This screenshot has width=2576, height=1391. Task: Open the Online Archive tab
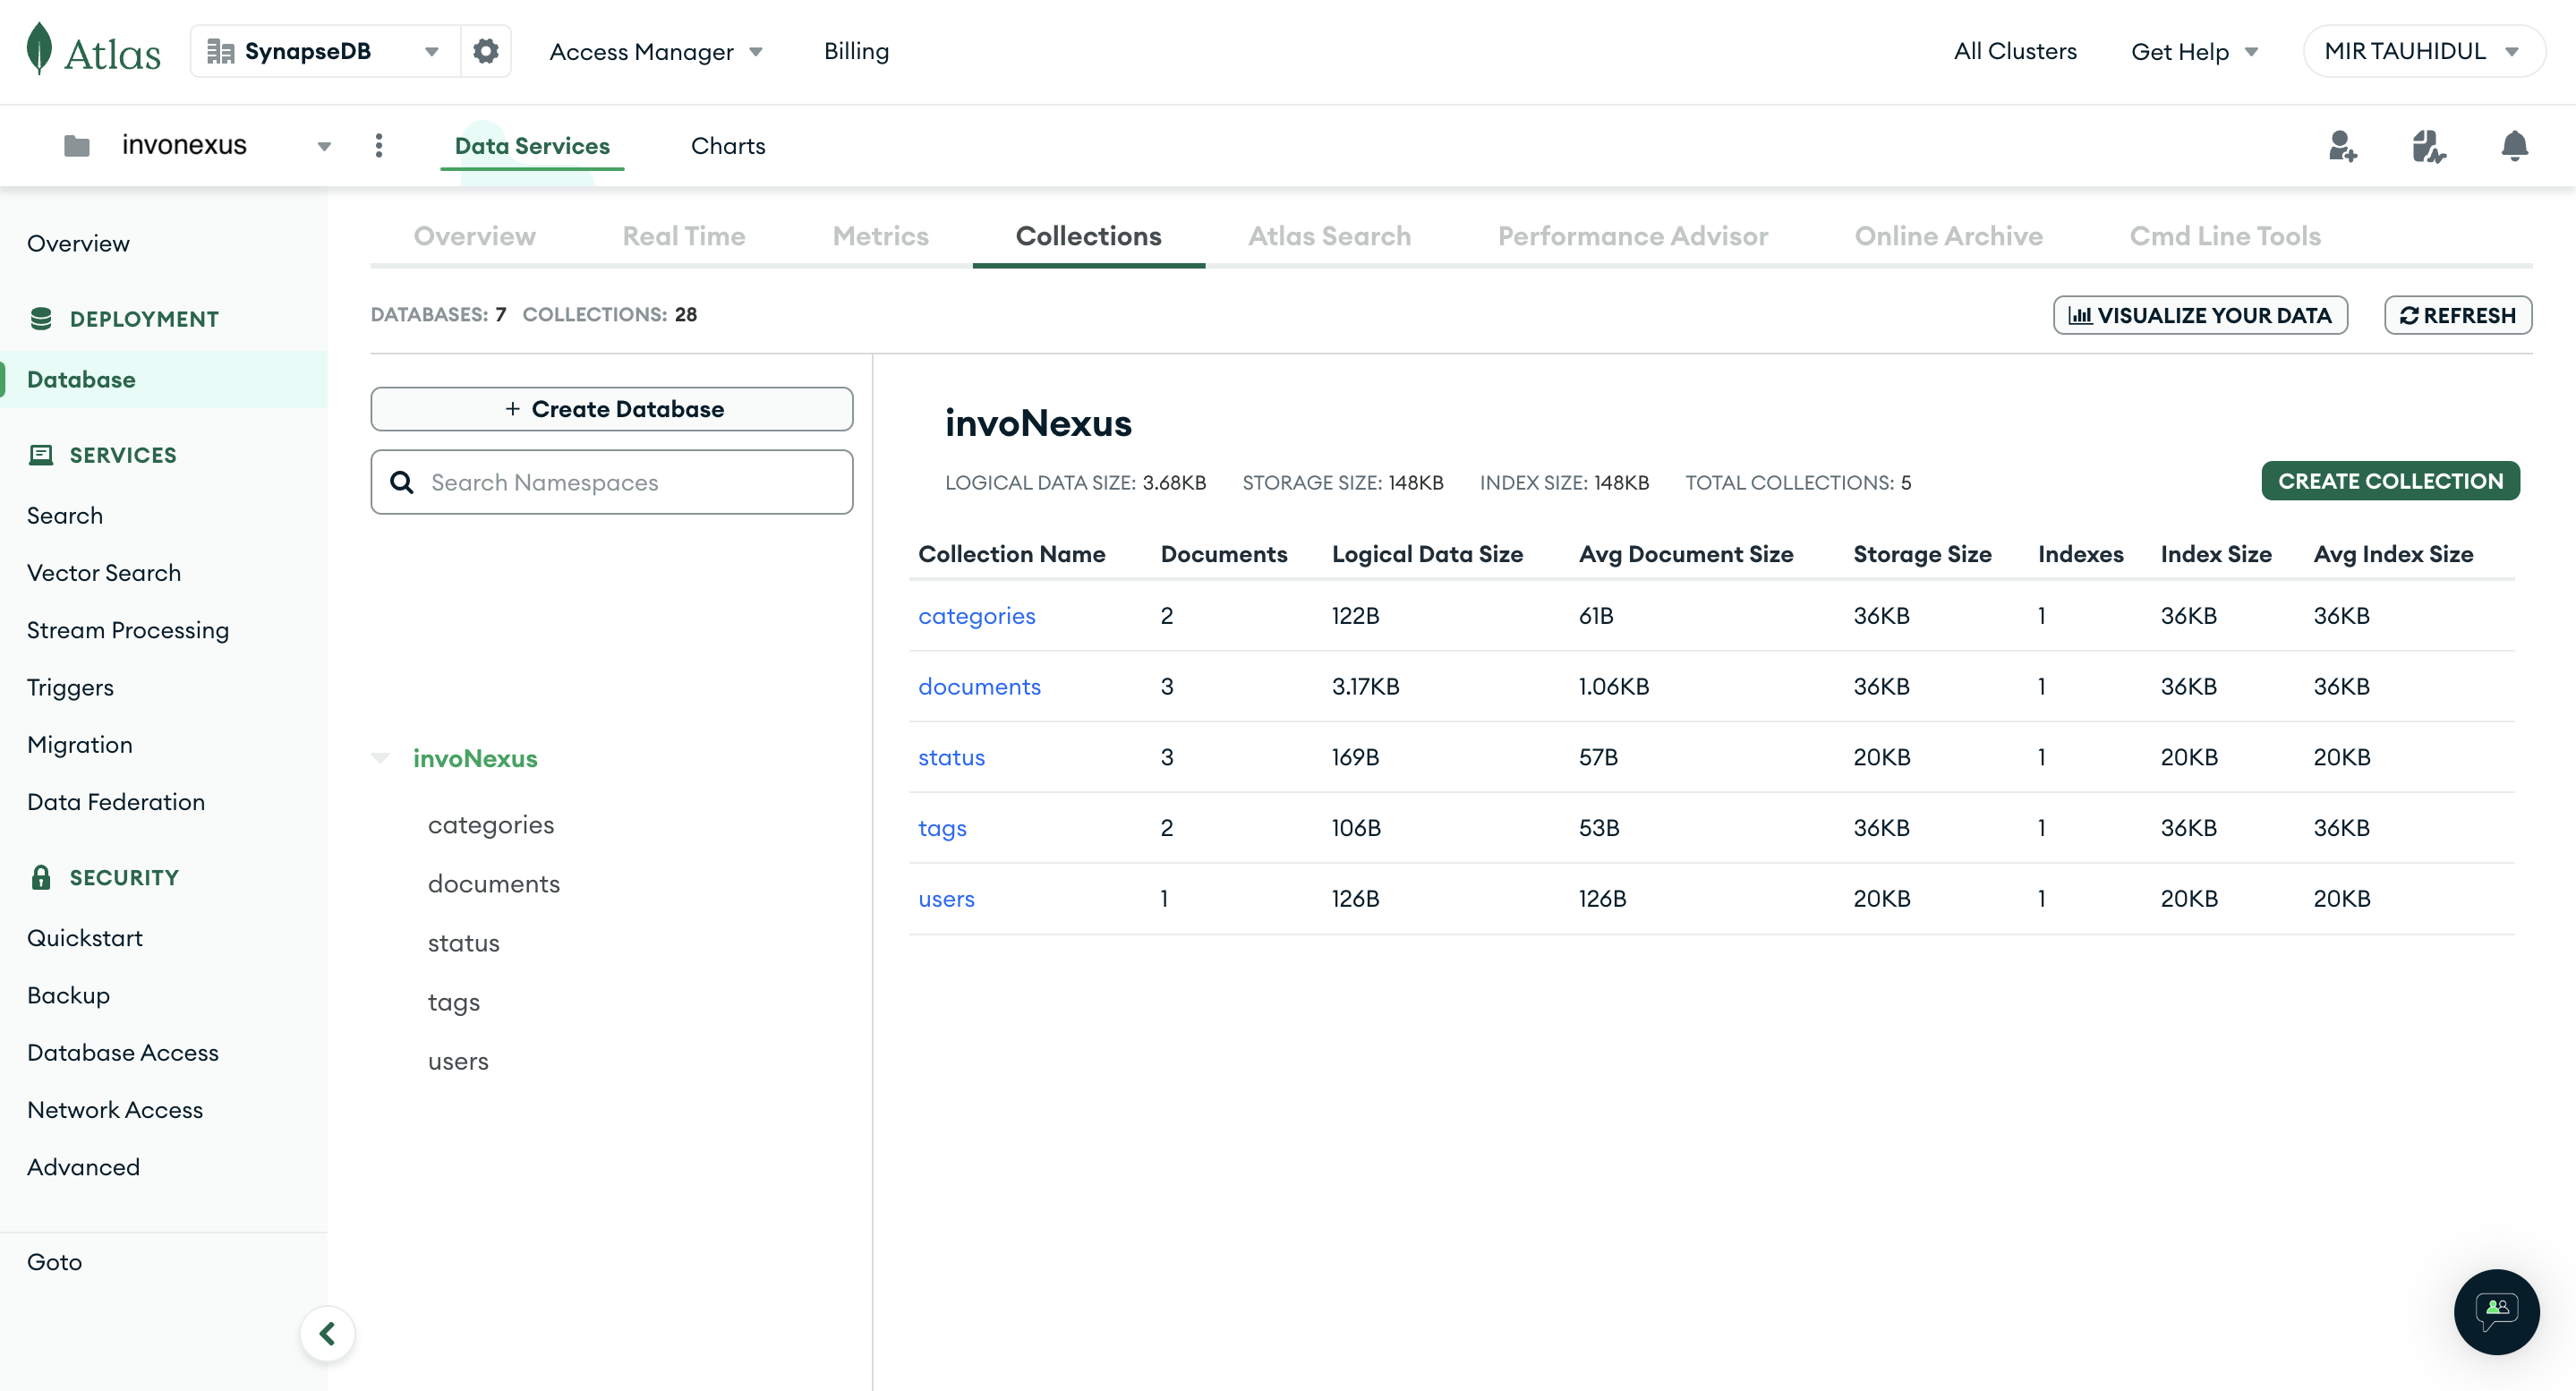1948,236
